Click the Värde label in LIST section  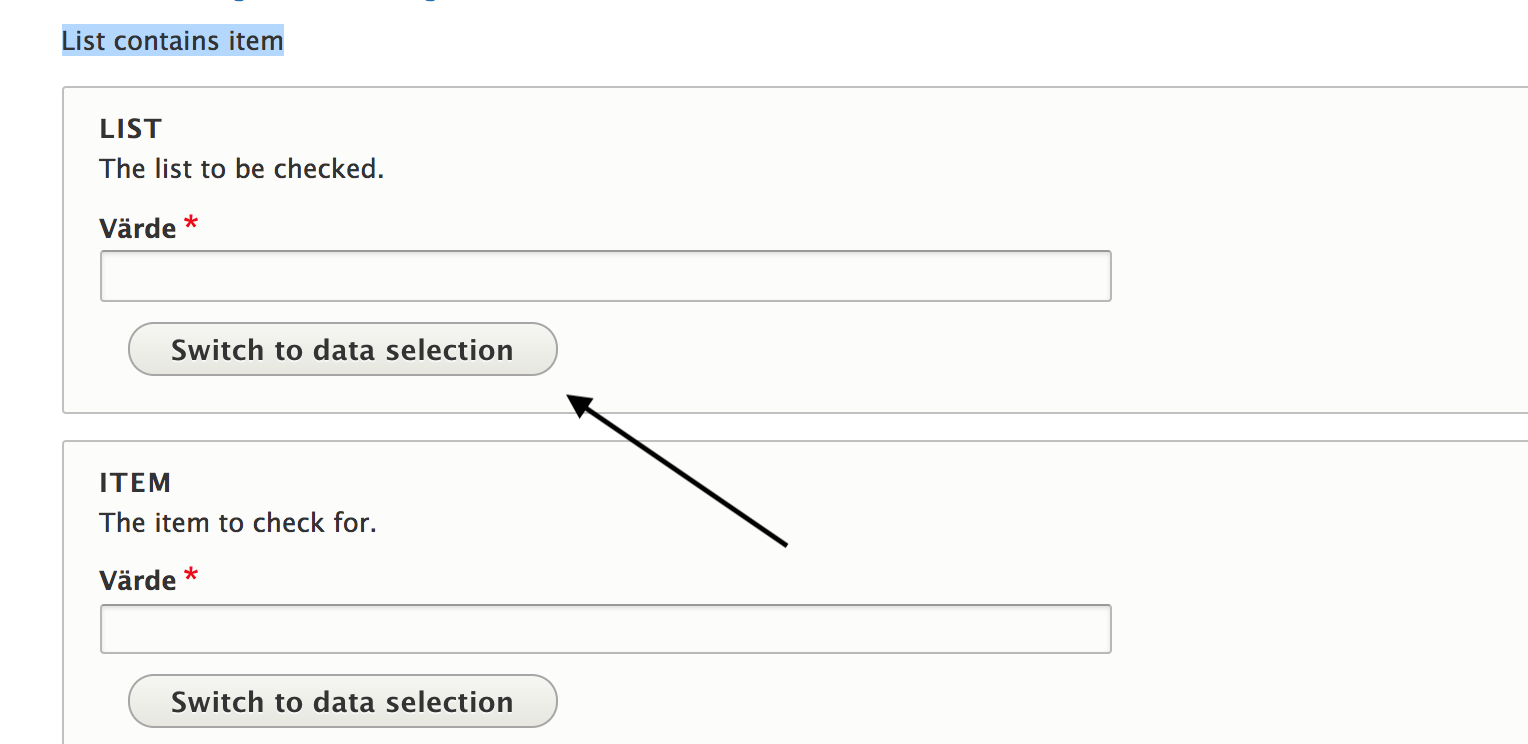point(138,229)
